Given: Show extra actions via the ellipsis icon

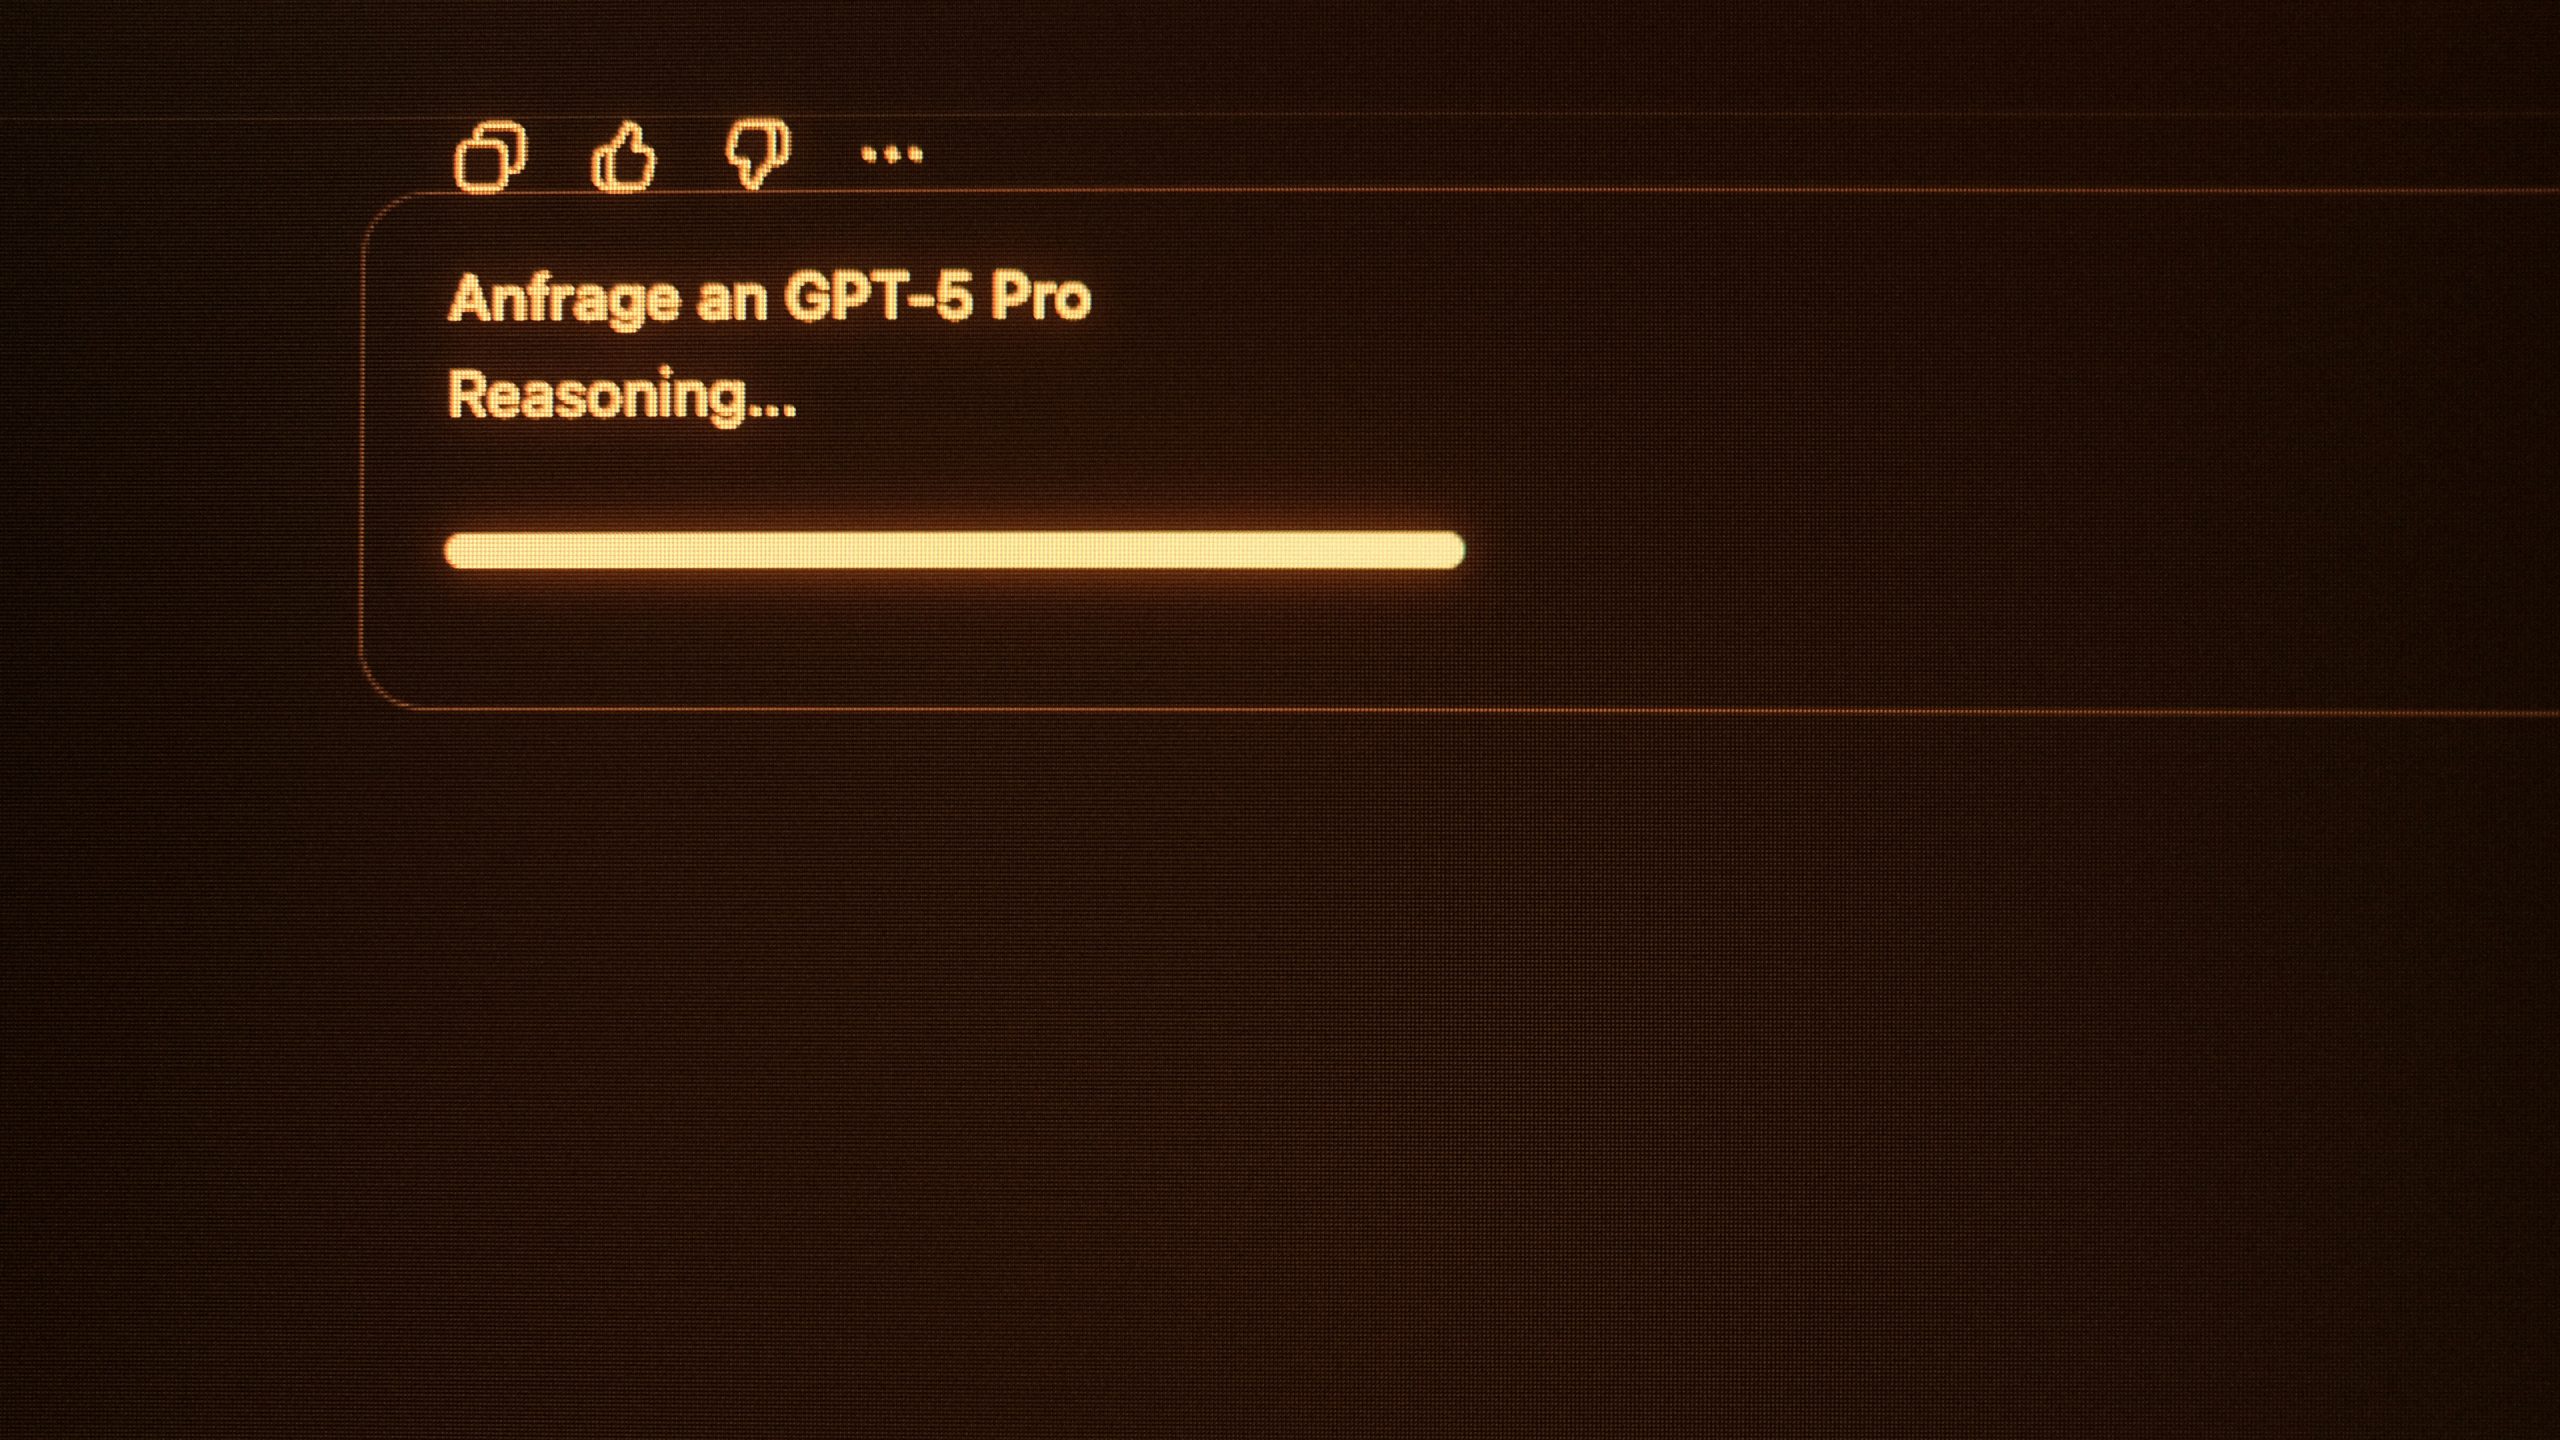Looking at the screenshot, I should [891, 155].
